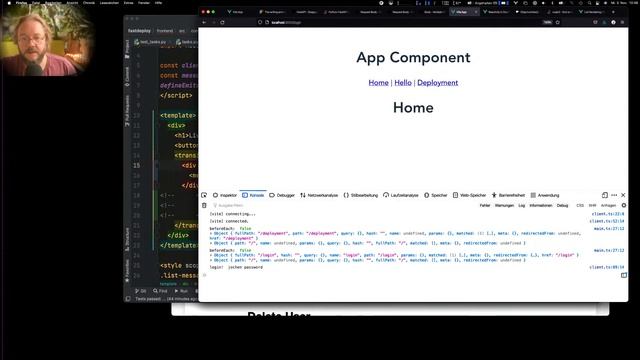
Task: Toggle the Informationen console filter
Action: coord(541,205)
